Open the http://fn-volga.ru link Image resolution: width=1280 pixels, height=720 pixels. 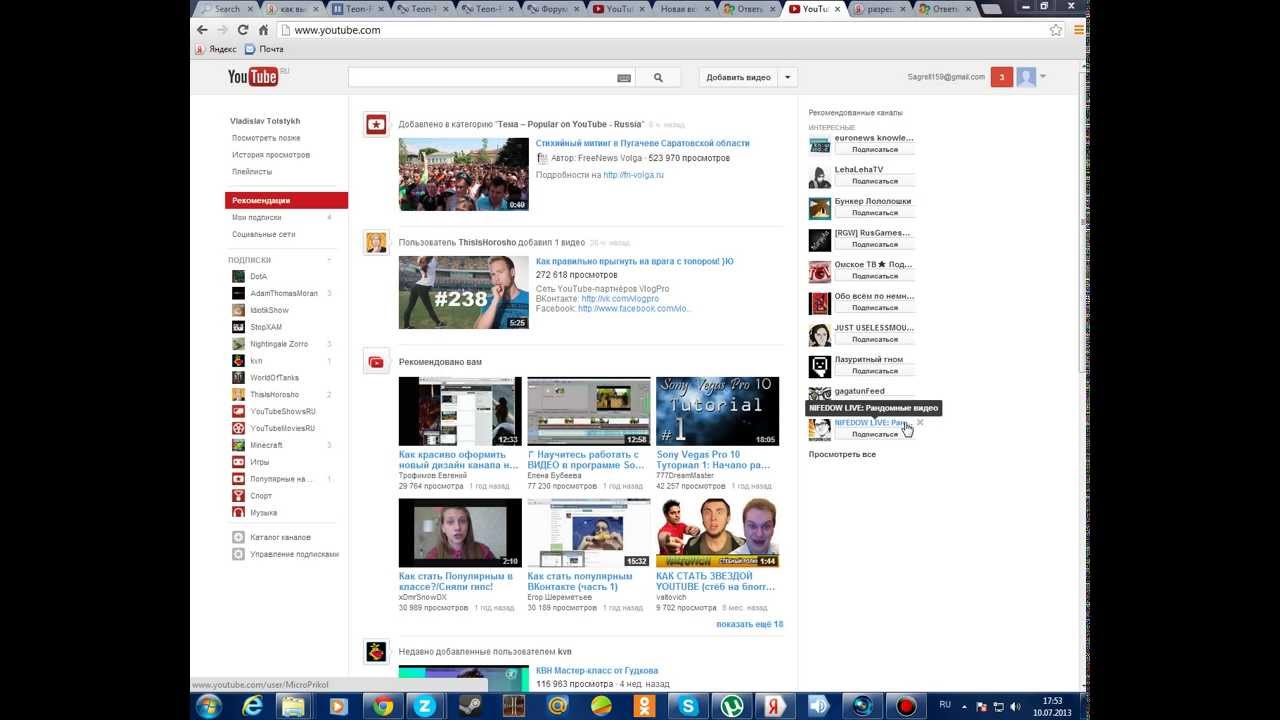click(x=633, y=175)
